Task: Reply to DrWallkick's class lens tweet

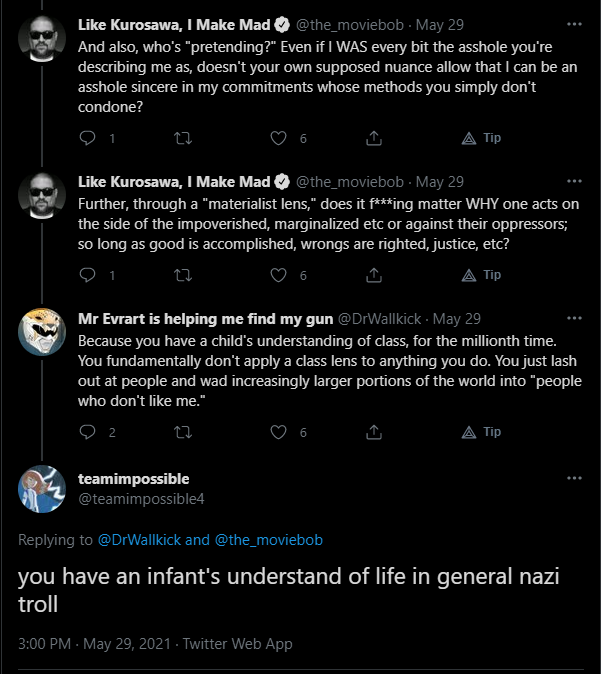Action: pos(87,432)
